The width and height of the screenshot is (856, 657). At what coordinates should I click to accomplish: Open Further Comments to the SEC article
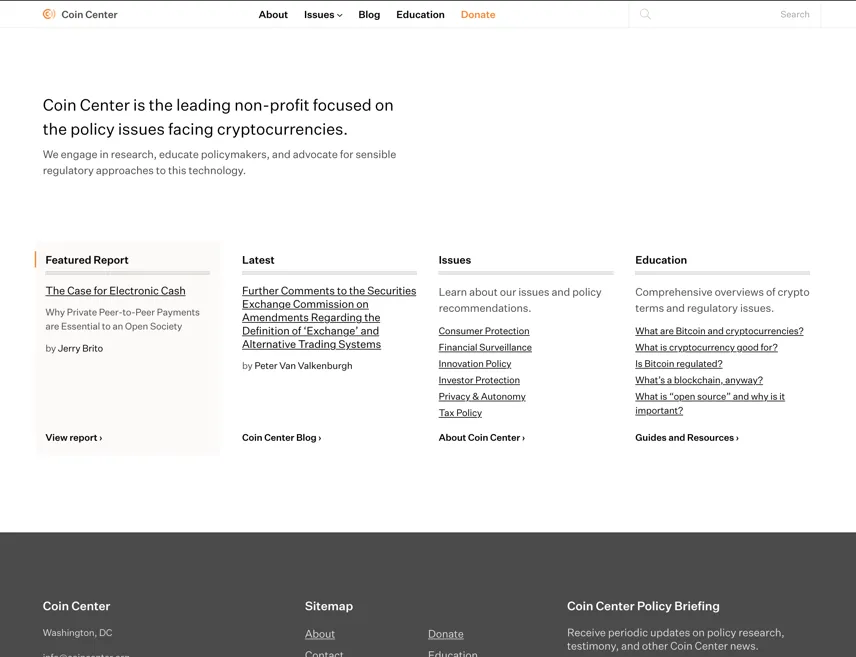329,317
